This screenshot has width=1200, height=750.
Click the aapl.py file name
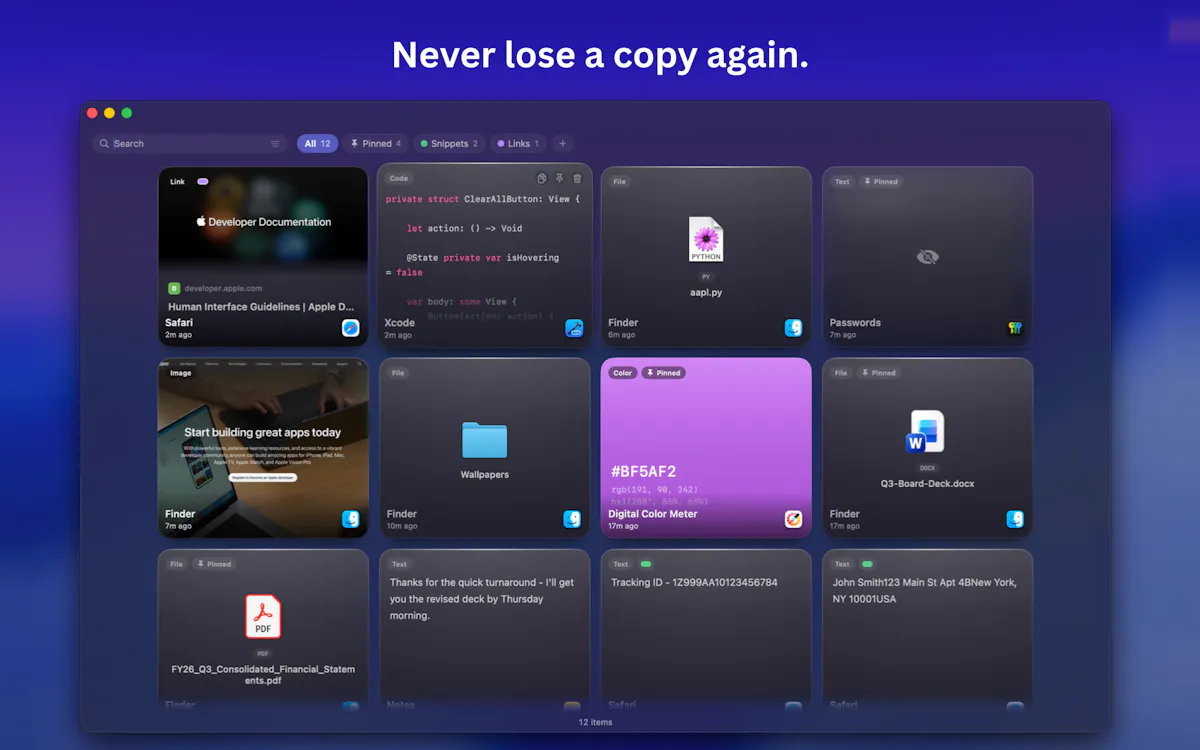706,292
